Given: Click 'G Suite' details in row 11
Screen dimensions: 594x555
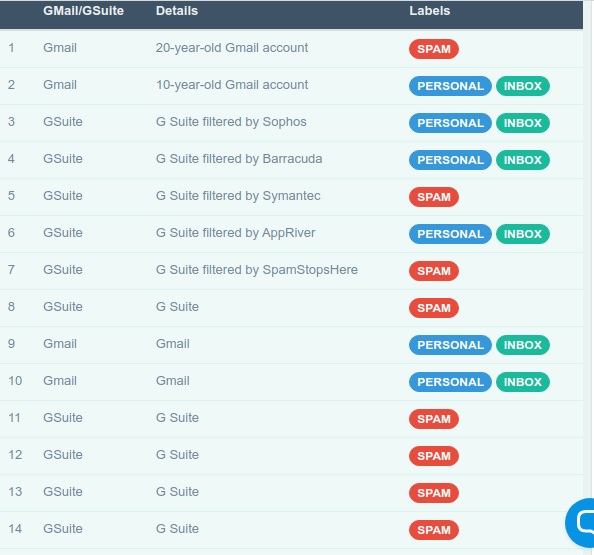Looking at the screenshot, I should 177,418.
